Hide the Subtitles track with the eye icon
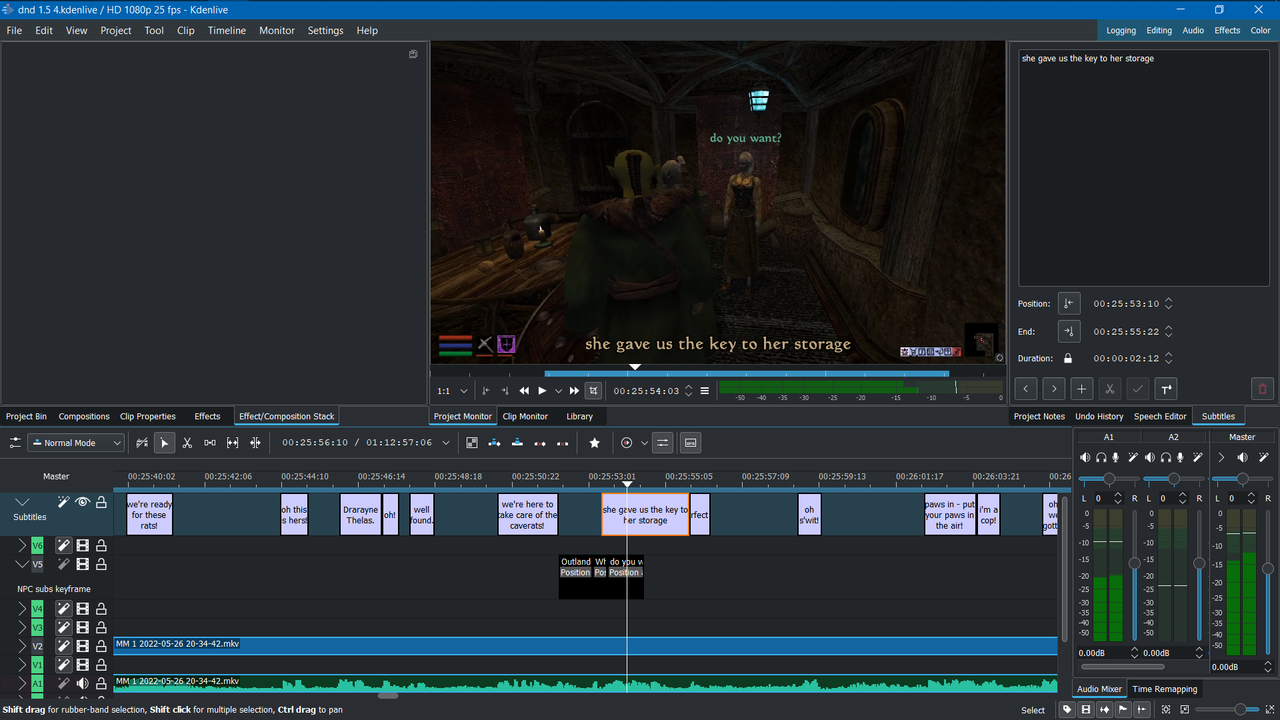Screen dimensions: 1280x720 [82, 502]
